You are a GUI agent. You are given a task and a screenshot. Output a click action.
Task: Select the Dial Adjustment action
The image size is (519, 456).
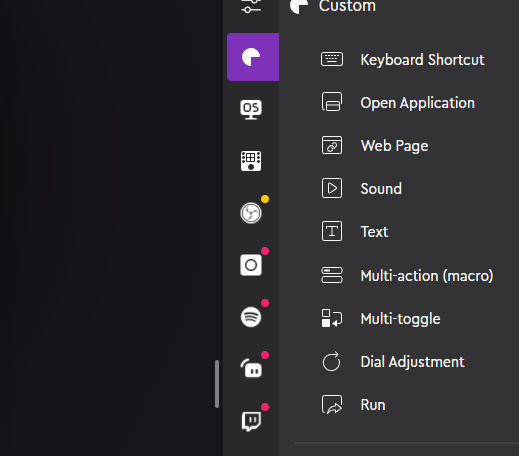click(x=392, y=362)
